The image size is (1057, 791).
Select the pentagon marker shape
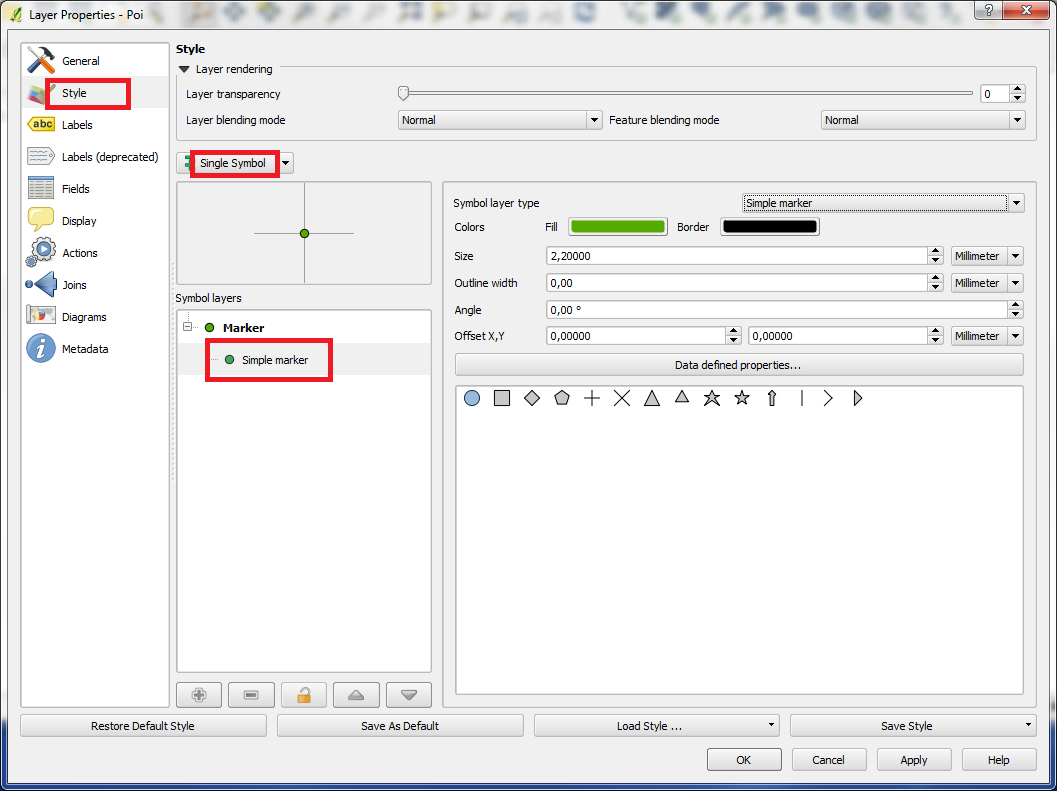pyautogui.click(x=562, y=398)
